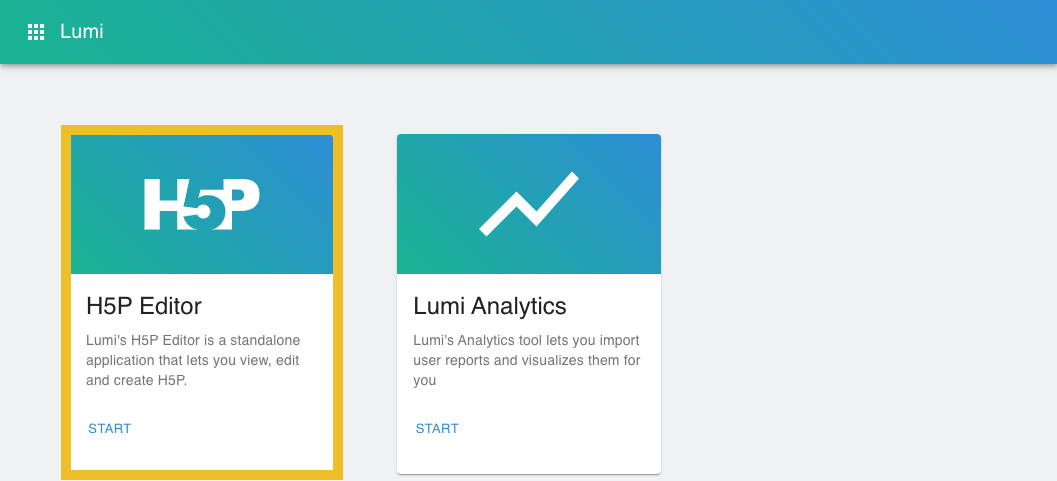The image size is (1057, 481).
Task: Click the blank space beside Lumi Analytics START
Action: (570, 429)
